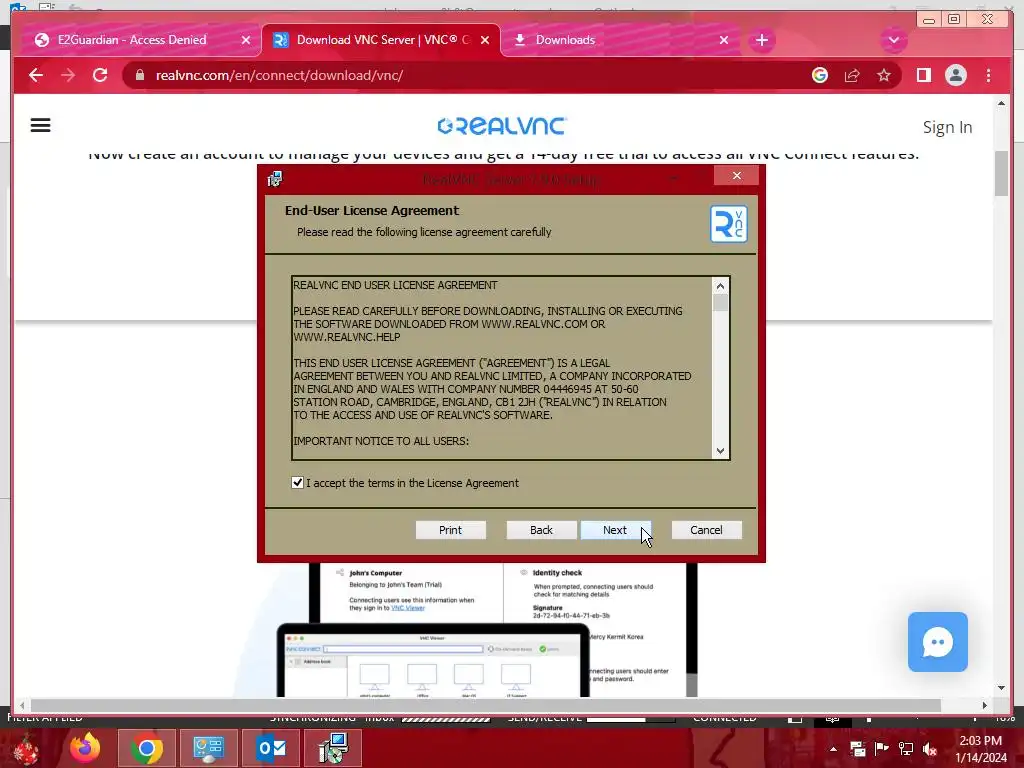This screenshot has height=768, width=1024.
Task: View site security lock icon
Action: (x=140, y=75)
